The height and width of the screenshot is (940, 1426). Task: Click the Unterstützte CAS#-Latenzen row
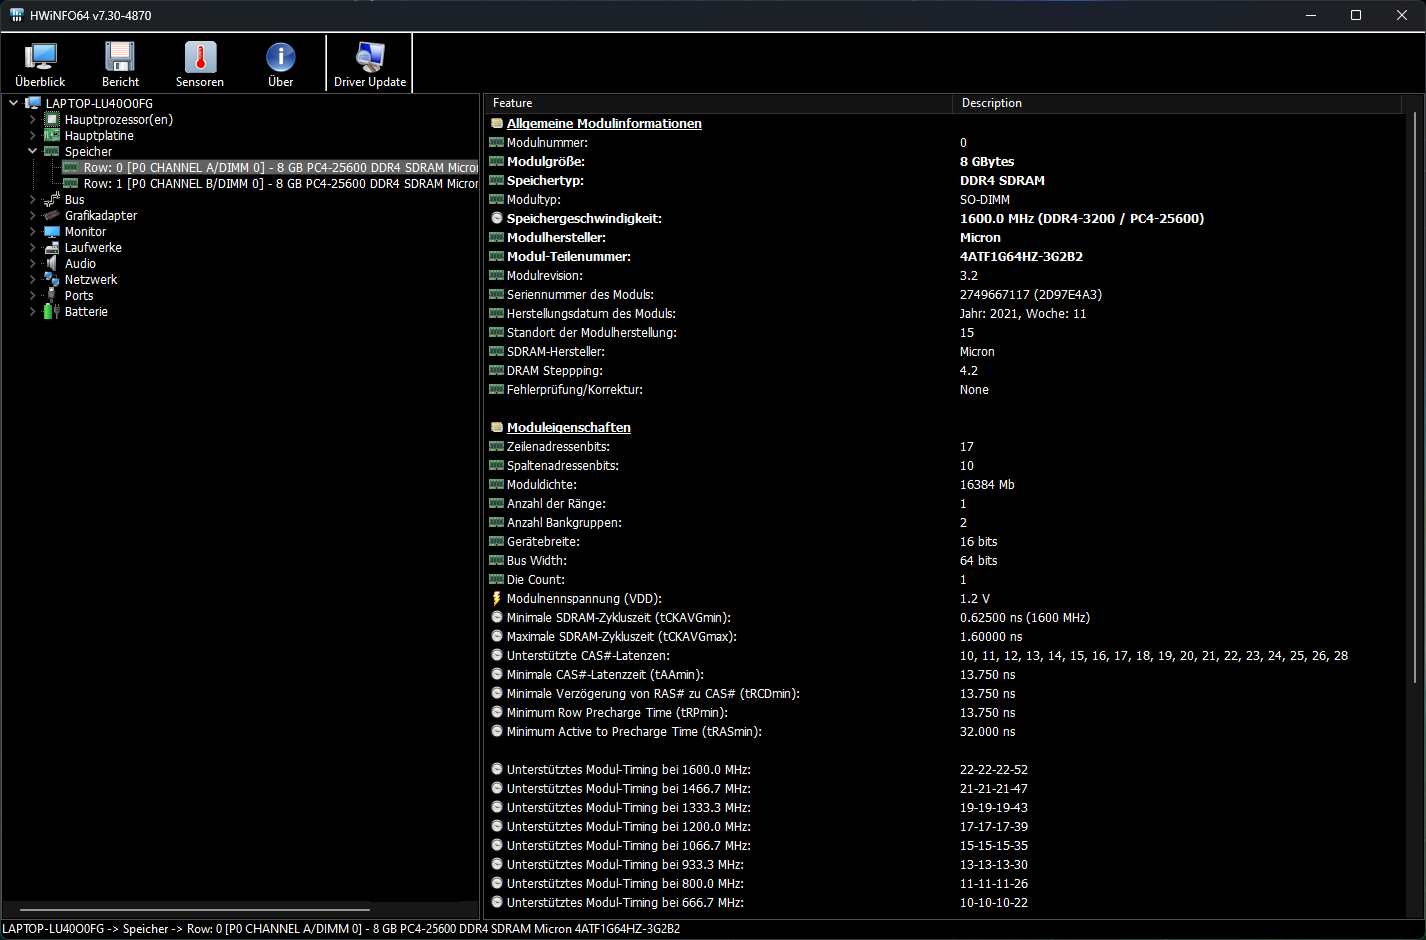click(945, 655)
